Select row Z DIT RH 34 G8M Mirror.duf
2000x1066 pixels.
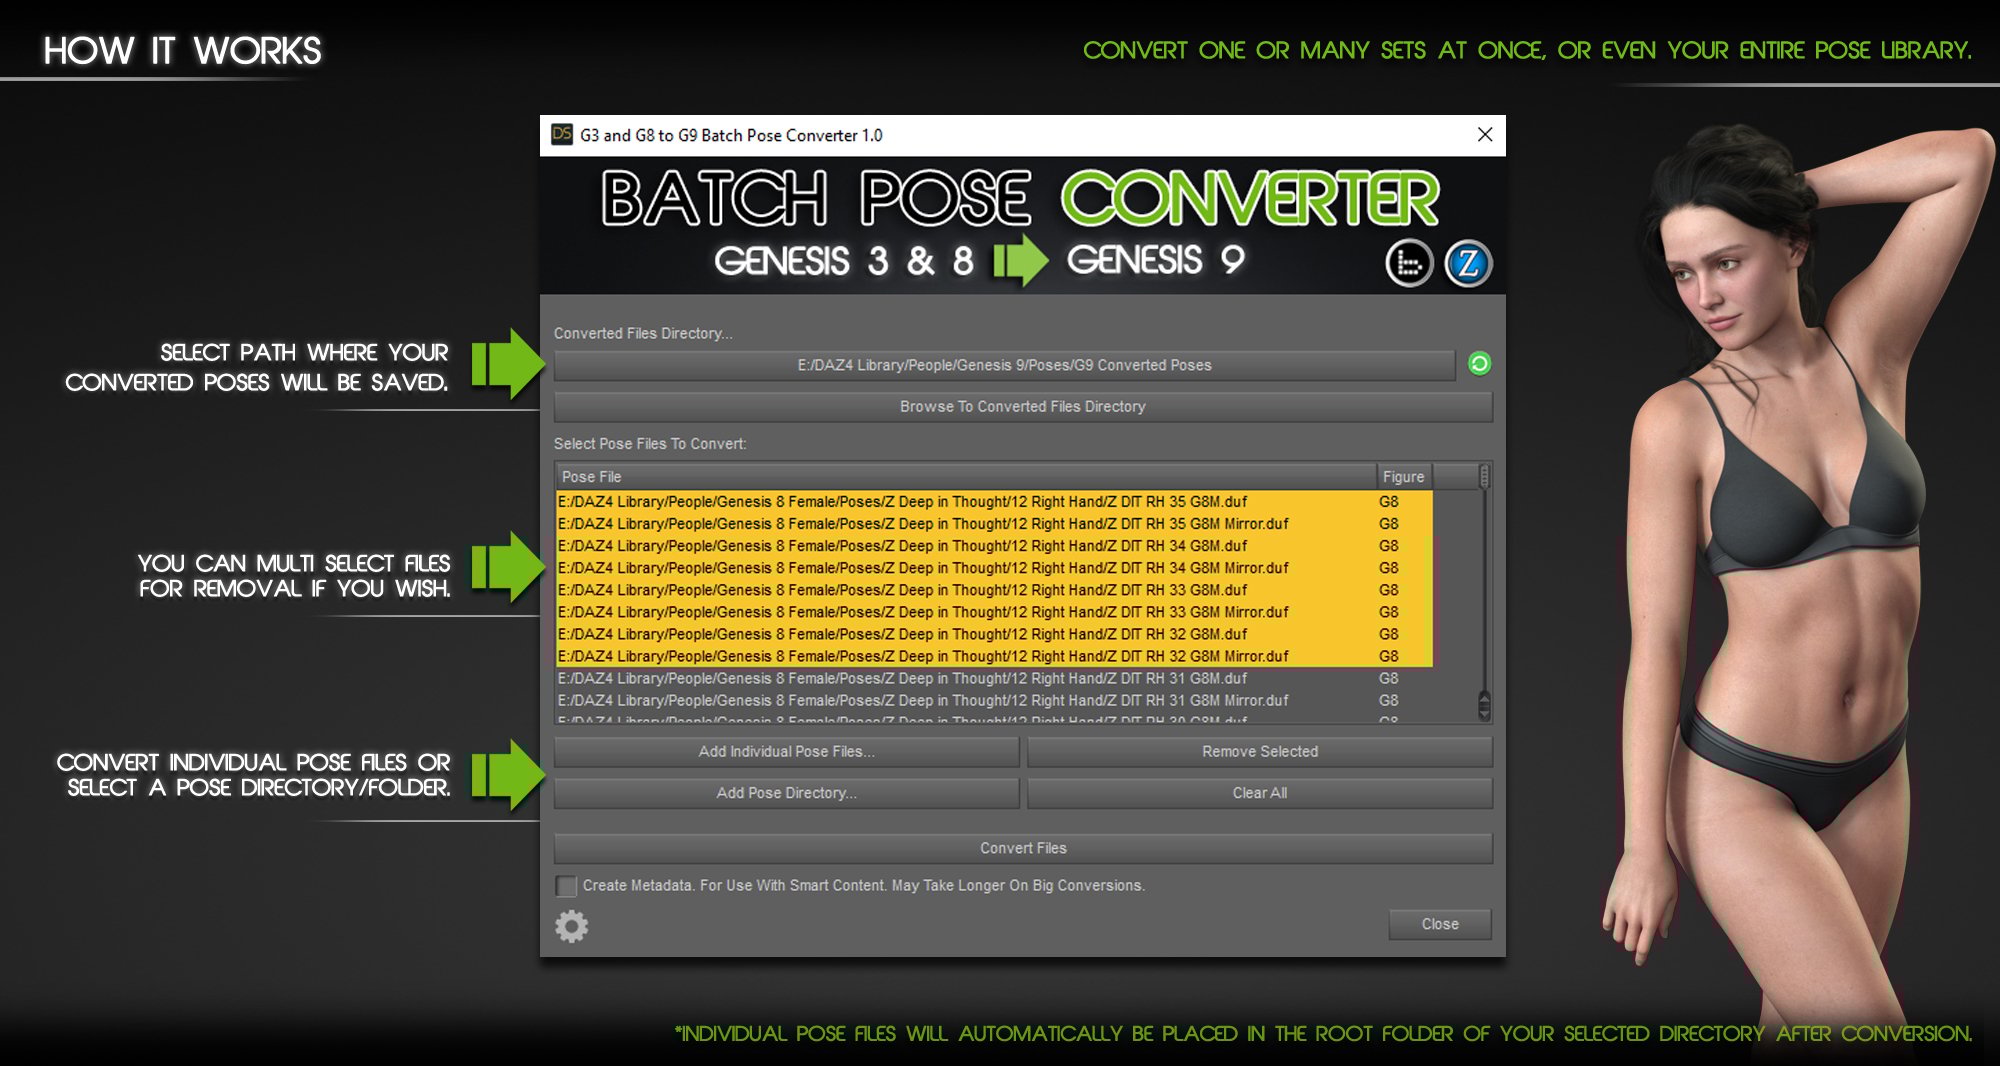[994, 568]
